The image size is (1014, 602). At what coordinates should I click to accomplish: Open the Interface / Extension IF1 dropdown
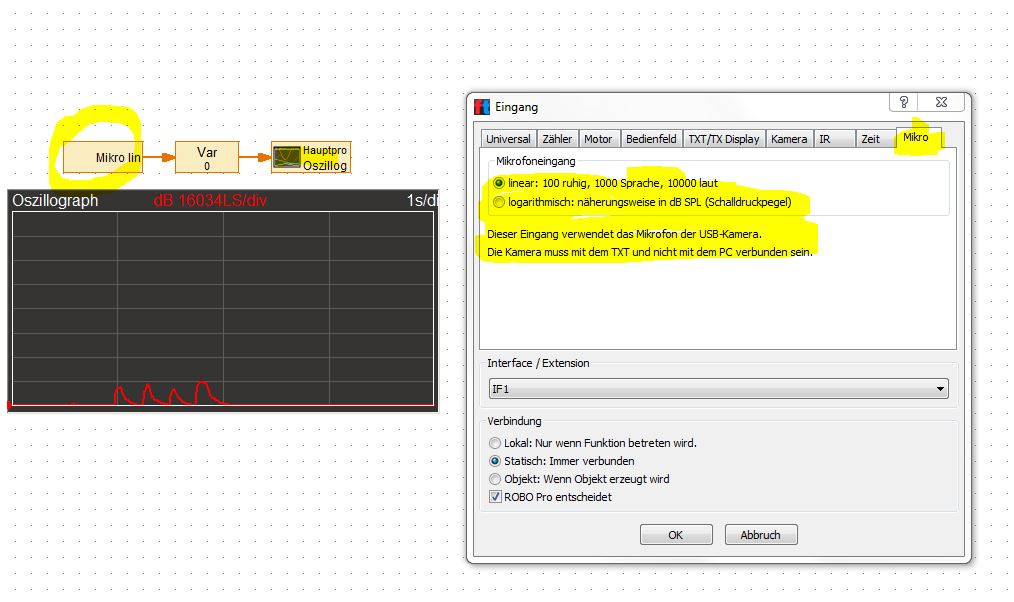[717, 389]
